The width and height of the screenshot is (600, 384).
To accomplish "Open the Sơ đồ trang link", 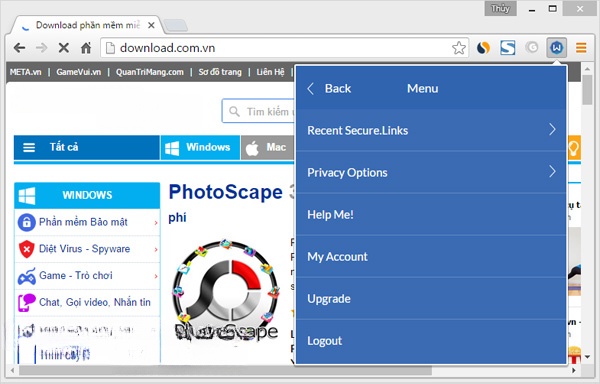I will (220, 72).
